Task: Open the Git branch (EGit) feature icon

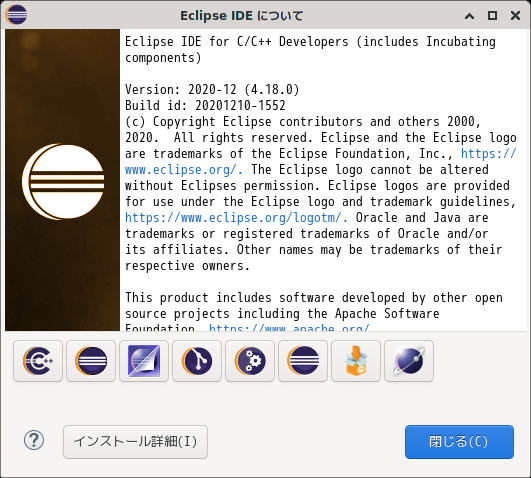Action: (x=197, y=361)
